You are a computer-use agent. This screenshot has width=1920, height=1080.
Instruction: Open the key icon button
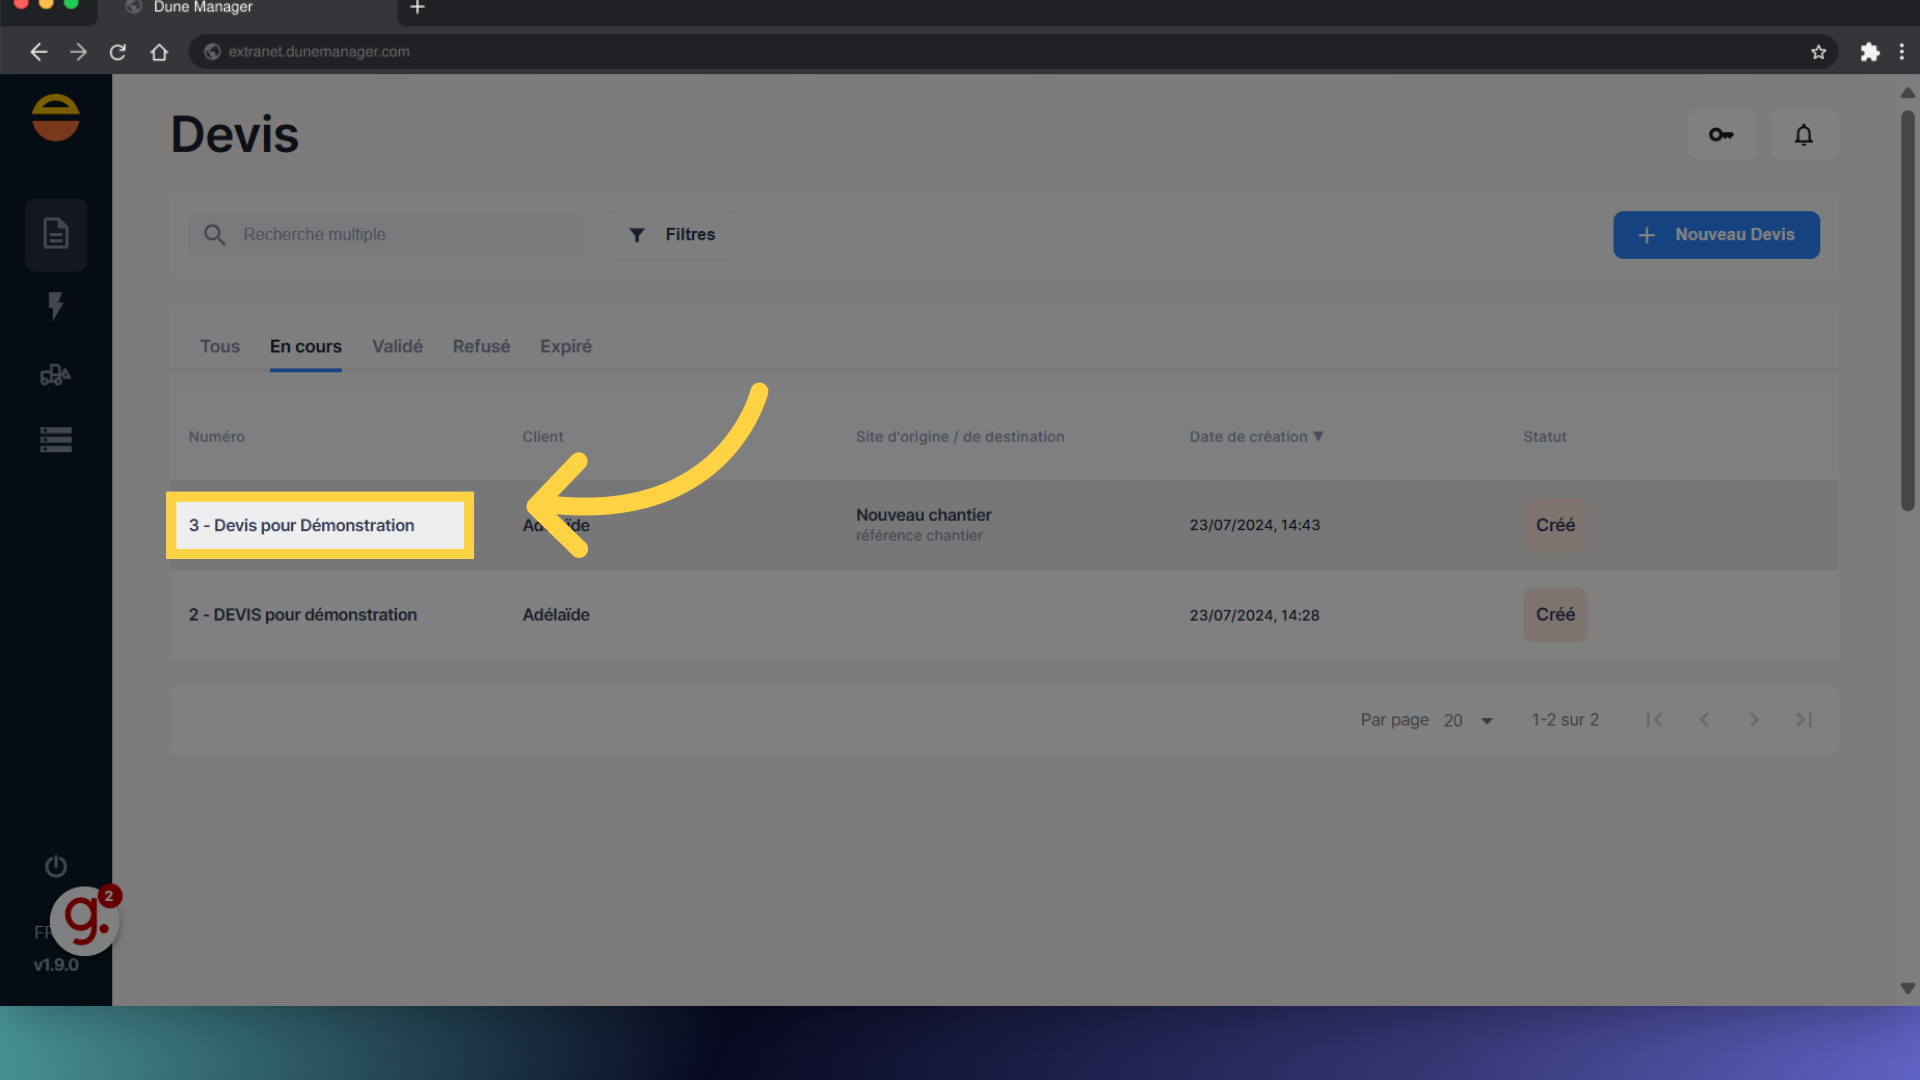(x=1721, y=134)
